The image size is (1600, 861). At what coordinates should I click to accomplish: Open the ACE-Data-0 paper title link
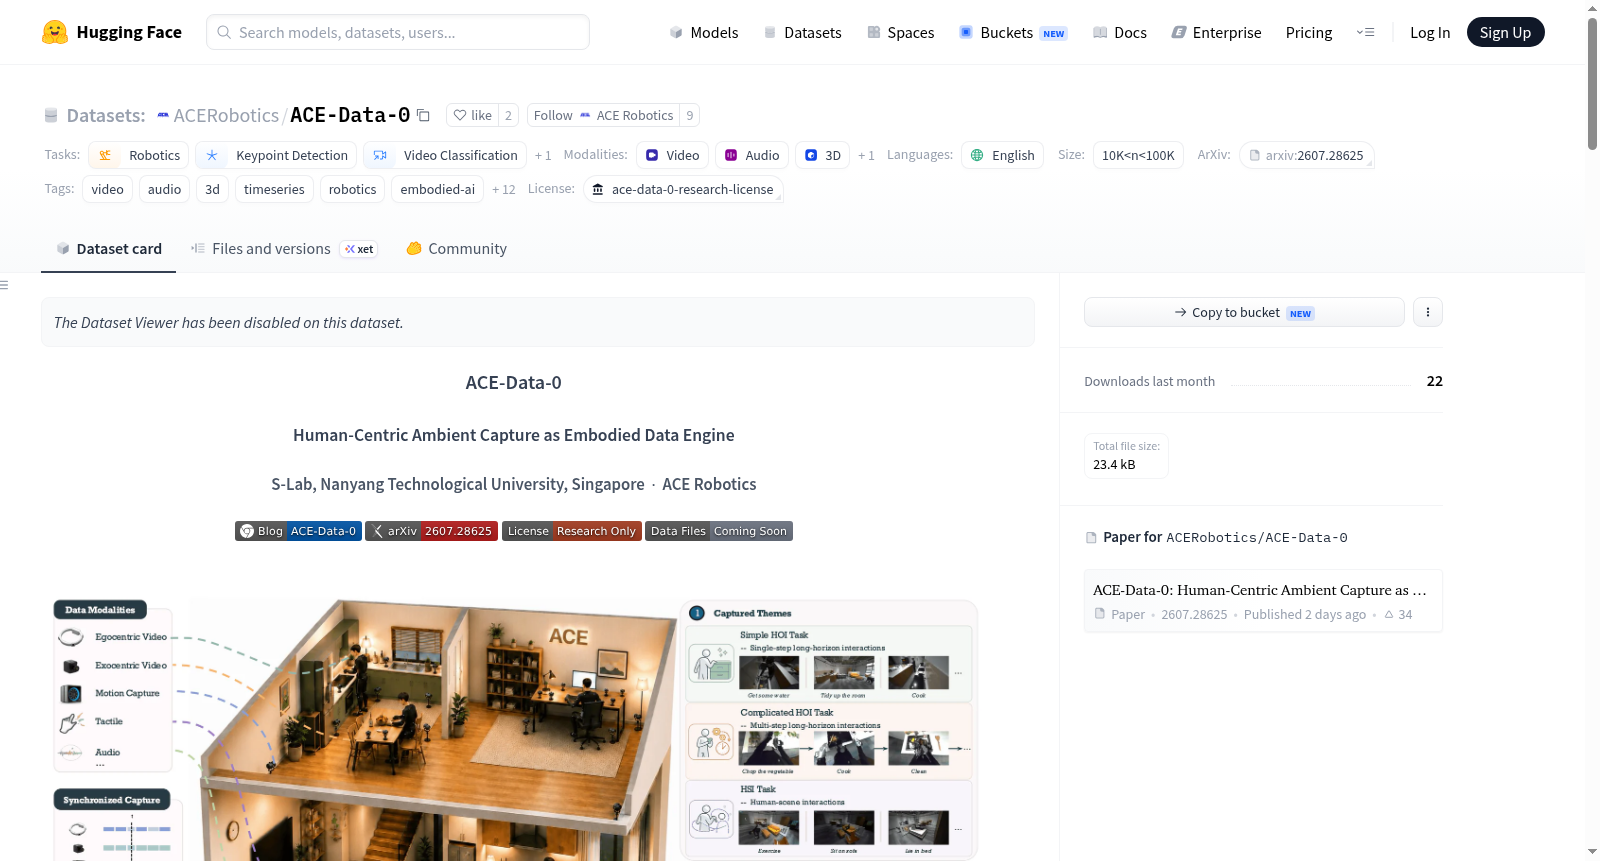click(1260, 590)
